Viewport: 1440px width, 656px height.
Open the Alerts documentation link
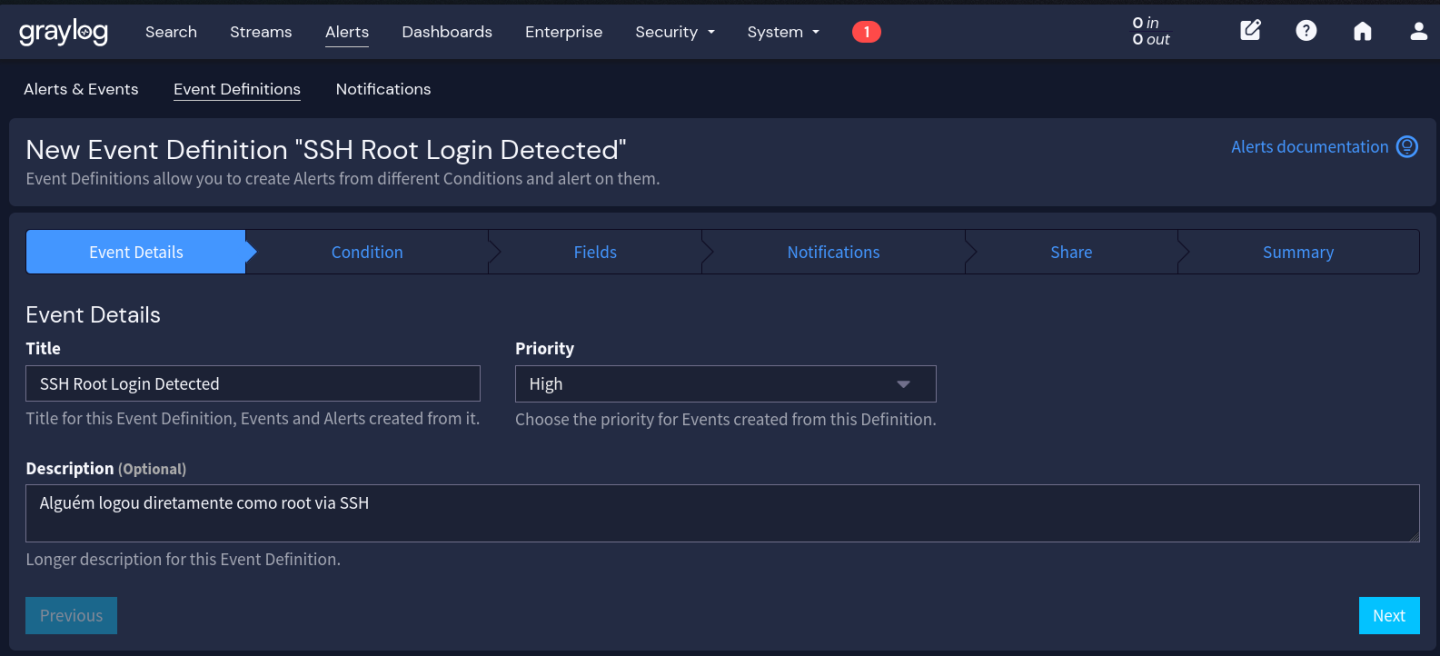(1309, 147)
